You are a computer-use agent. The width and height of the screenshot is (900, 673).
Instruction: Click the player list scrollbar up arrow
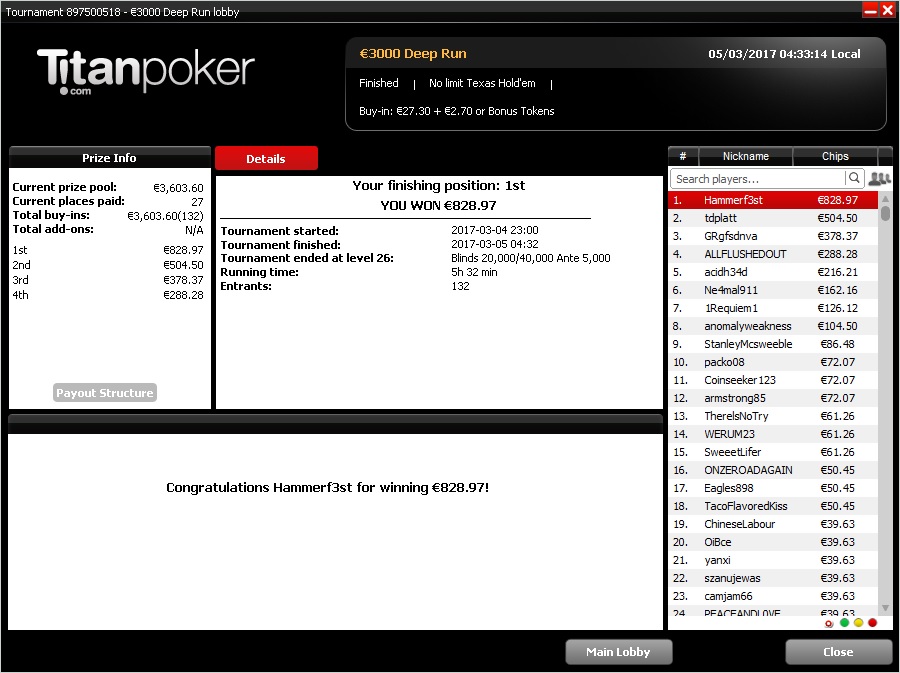pyautogui.click(x=885, y=199)
